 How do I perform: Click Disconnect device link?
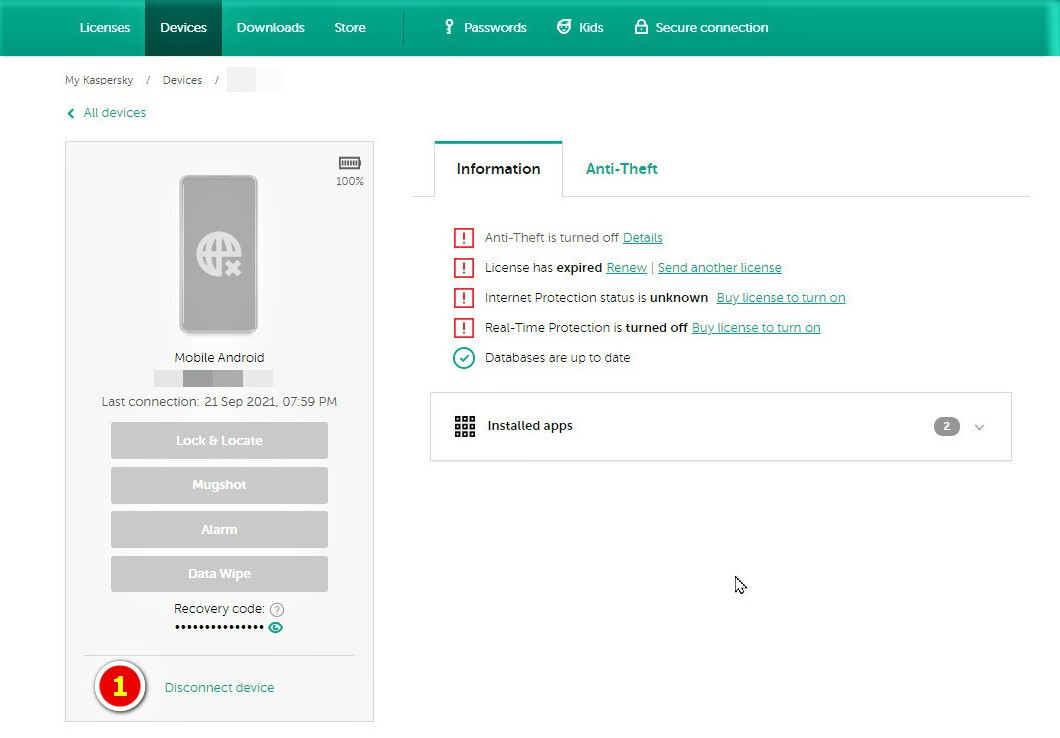click(219, 688)
